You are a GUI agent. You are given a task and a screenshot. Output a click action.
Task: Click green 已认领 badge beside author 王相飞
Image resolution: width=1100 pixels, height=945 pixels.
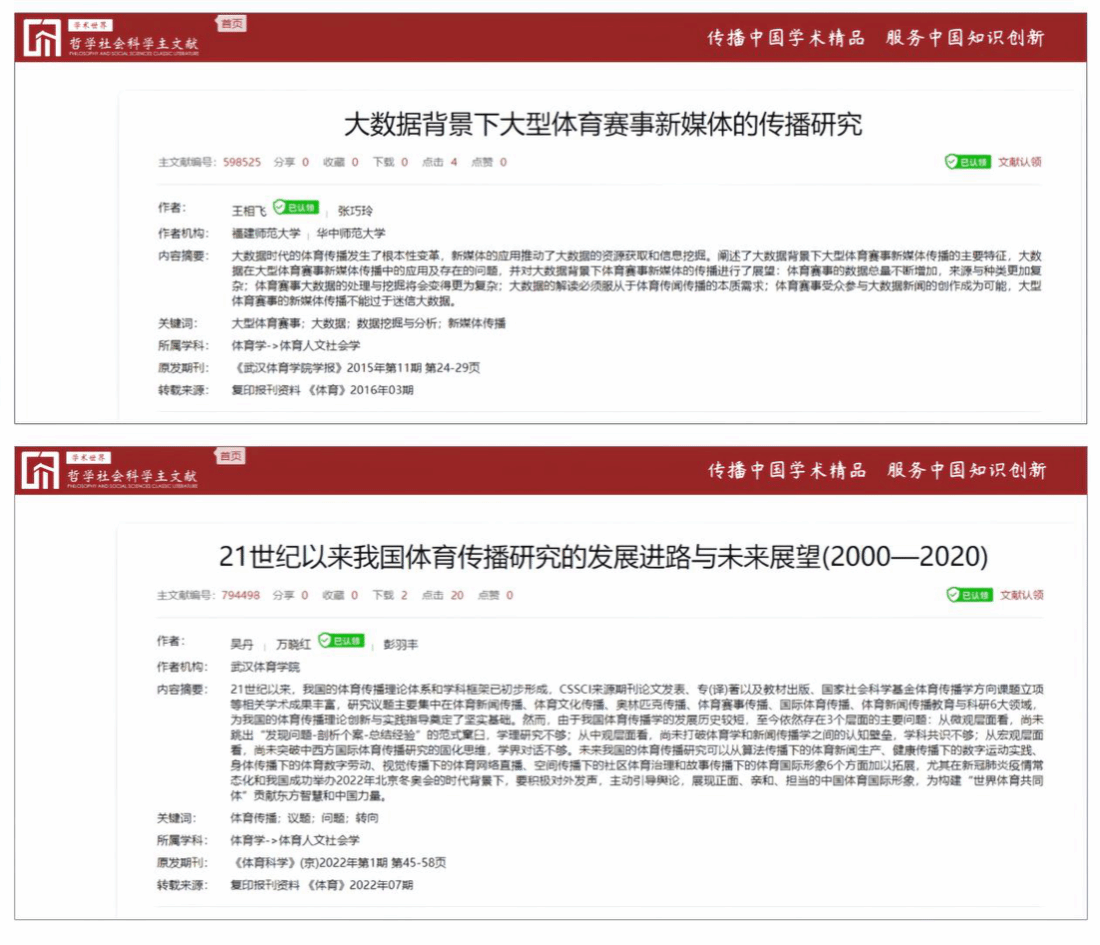(296, 208)
